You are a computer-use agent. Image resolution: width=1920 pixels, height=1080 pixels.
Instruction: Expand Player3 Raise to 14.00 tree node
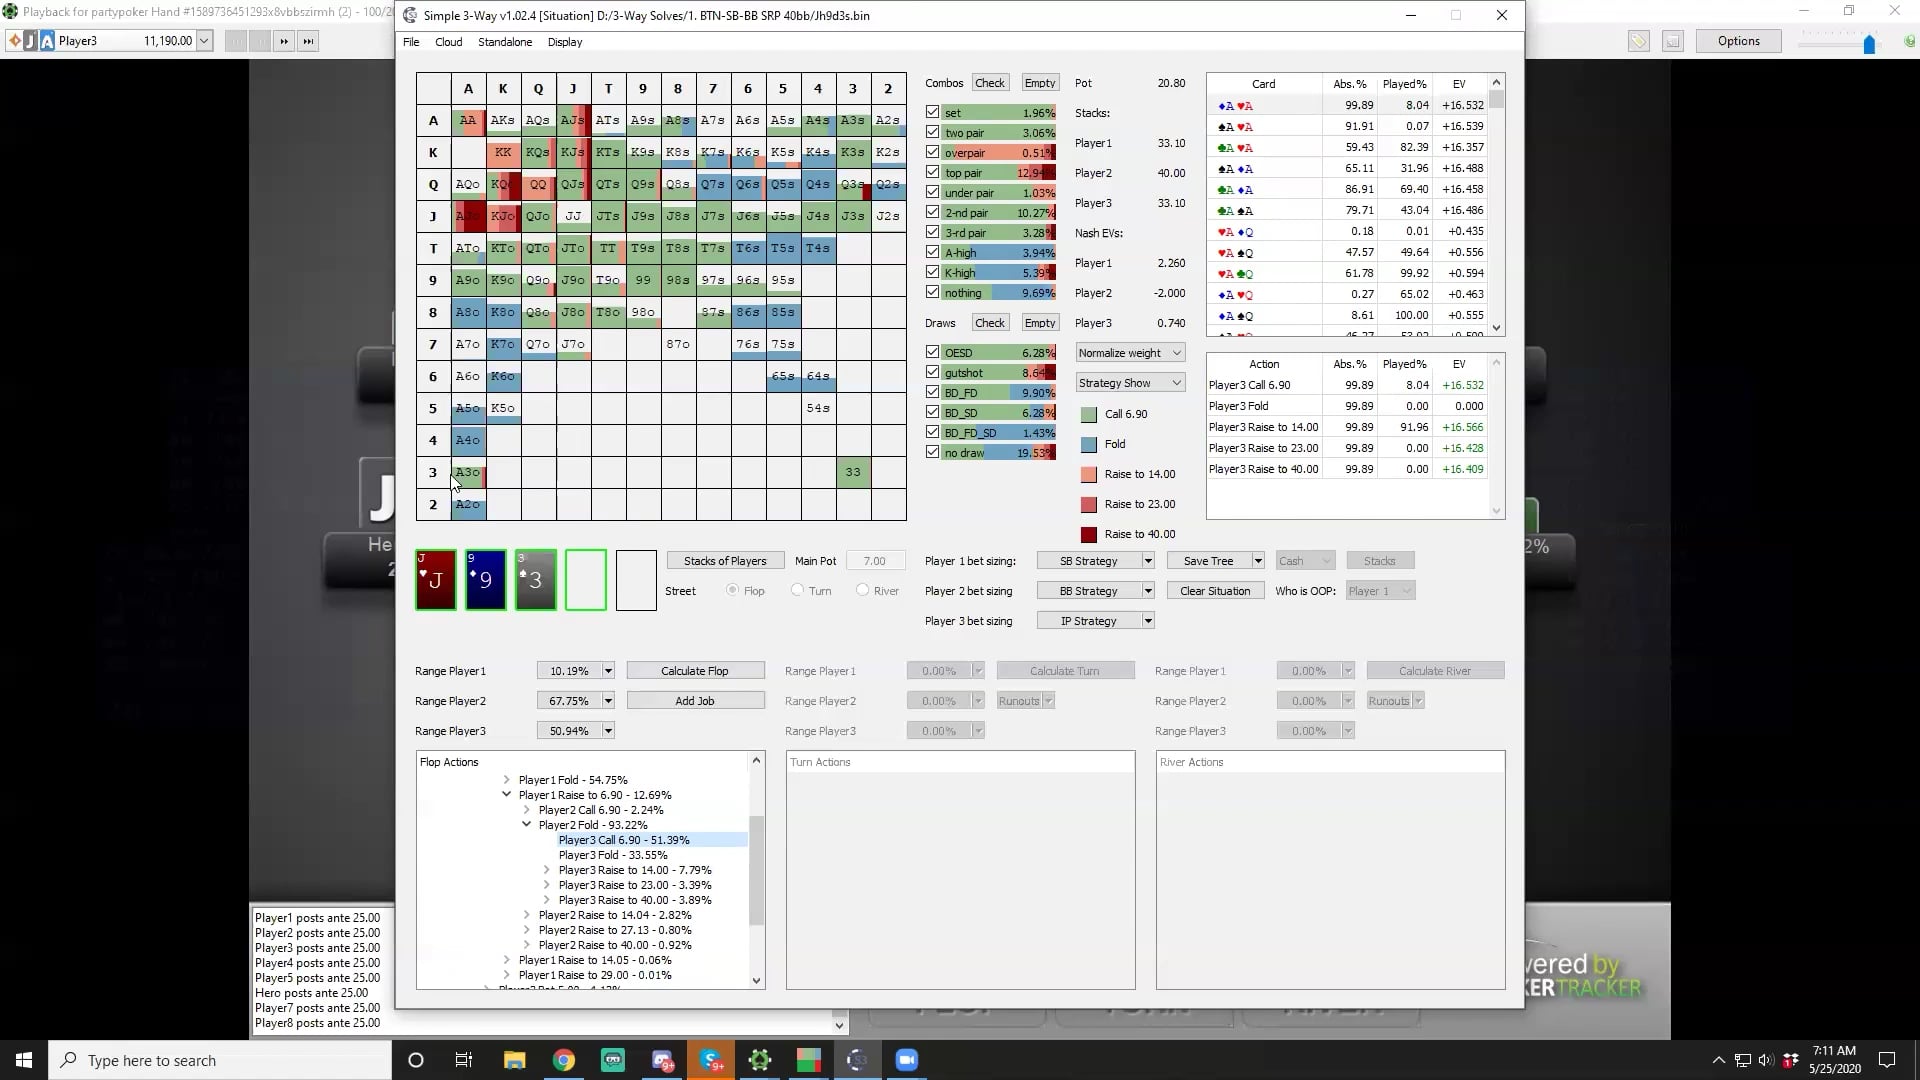pyautogui.click(x=547, y=870)
